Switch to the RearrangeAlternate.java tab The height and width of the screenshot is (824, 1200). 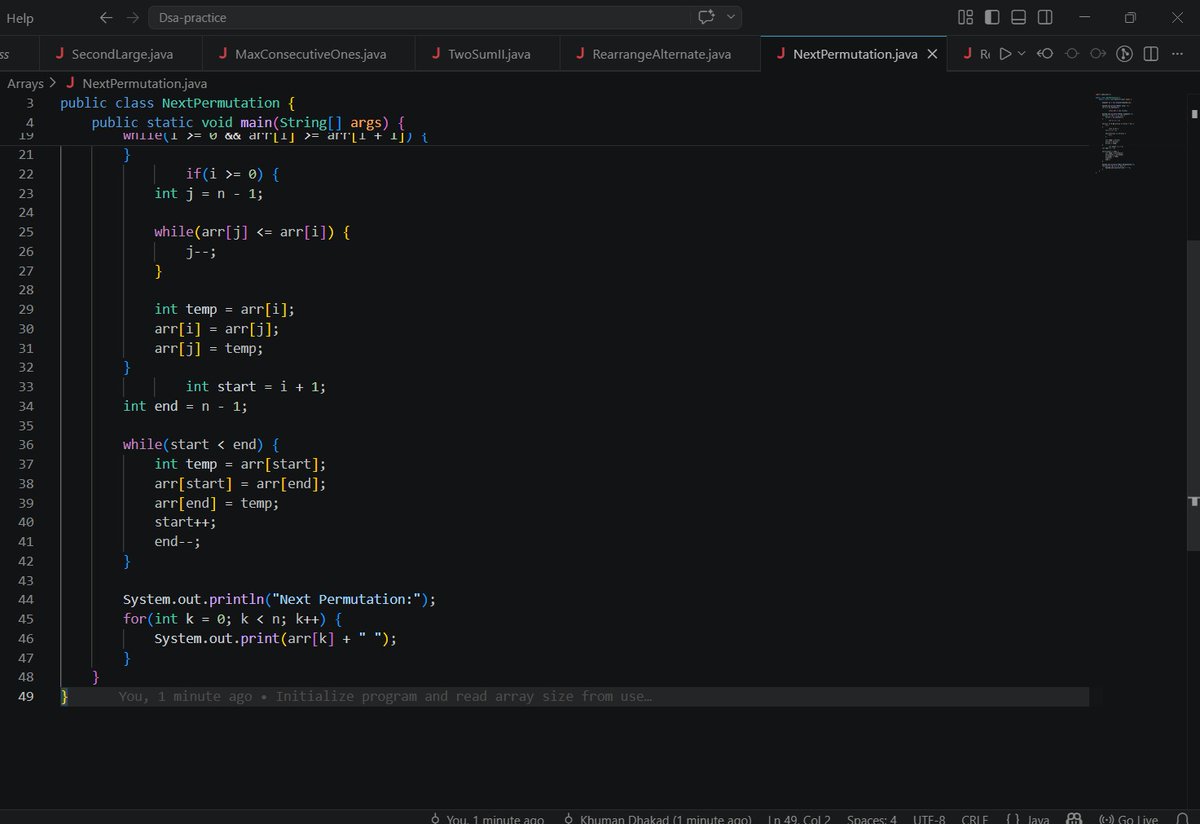click(660, 54)
